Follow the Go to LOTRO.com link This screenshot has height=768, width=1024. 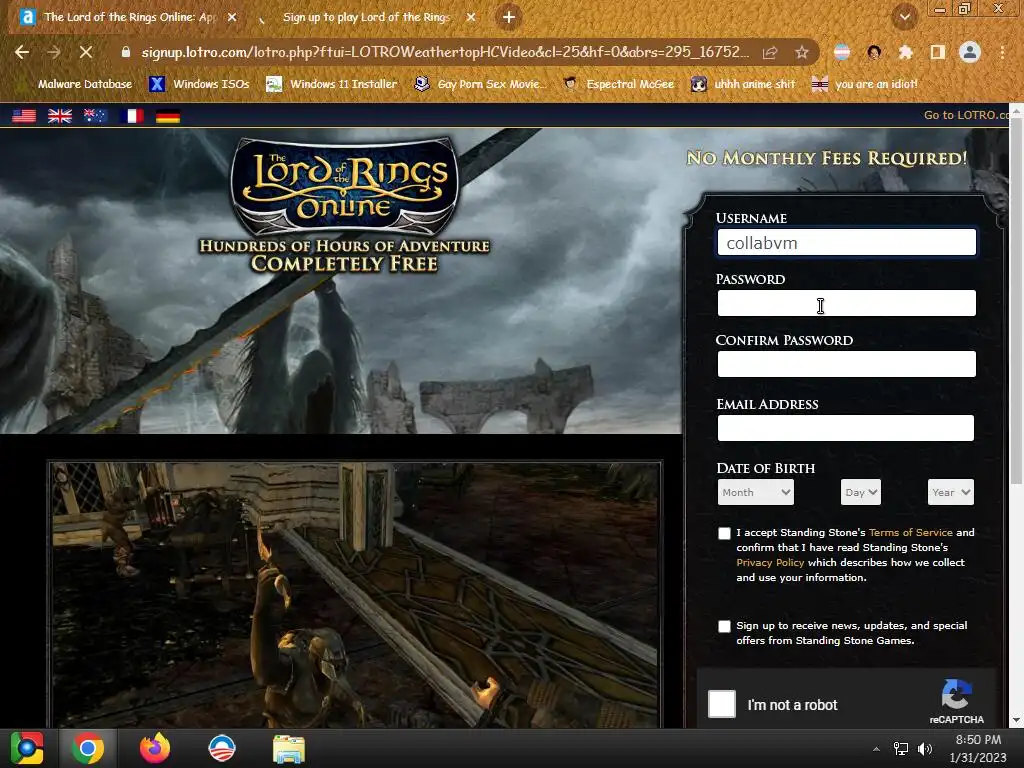(x=966, y=116)
